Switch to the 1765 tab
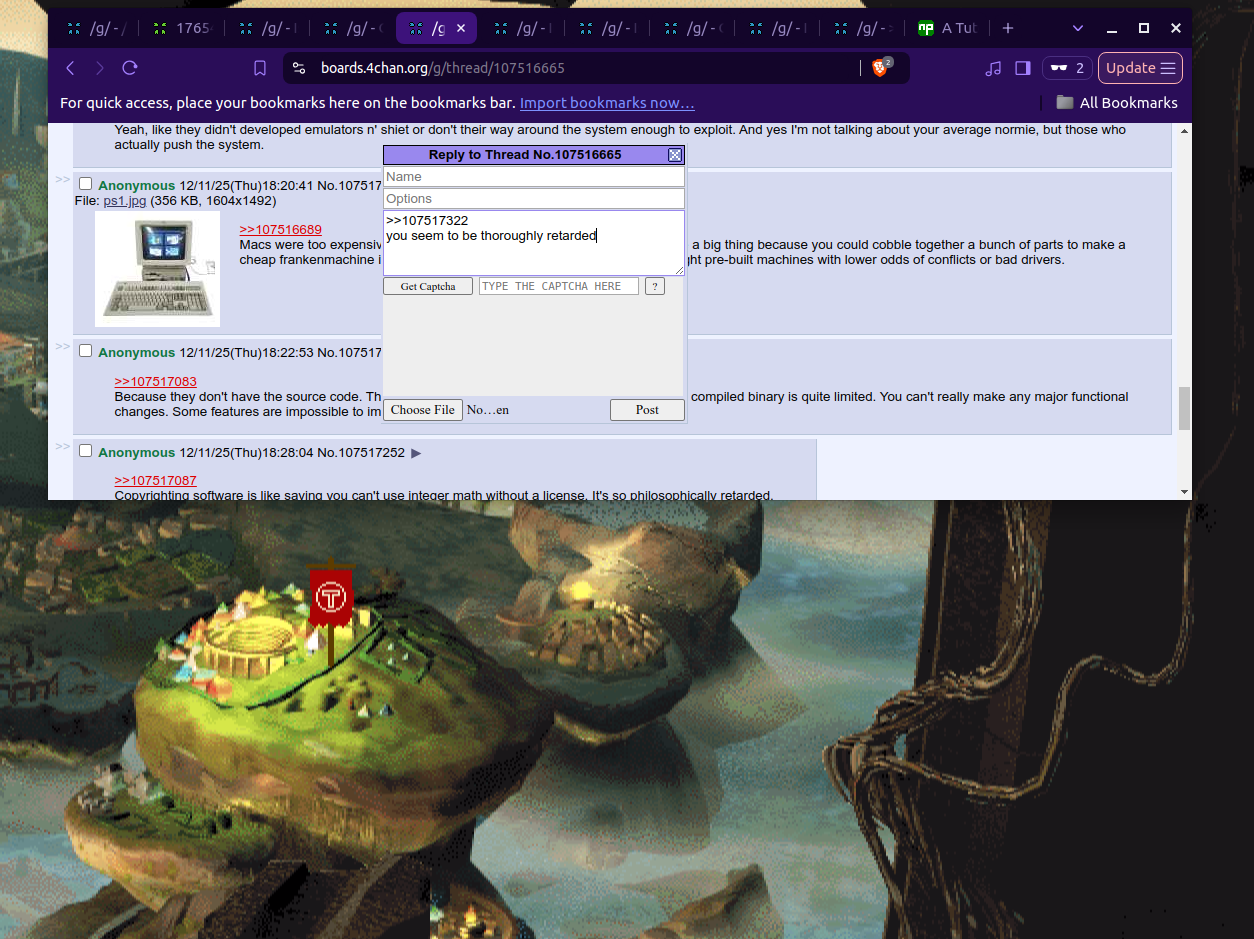 coord(181,28)
